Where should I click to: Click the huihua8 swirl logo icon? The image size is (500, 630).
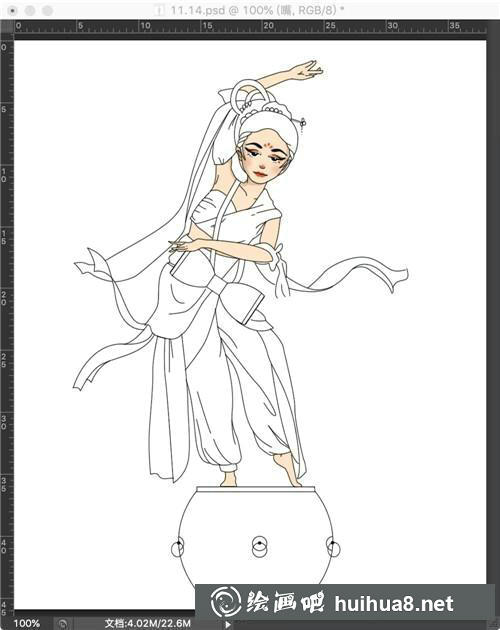(x=225, y=602)
